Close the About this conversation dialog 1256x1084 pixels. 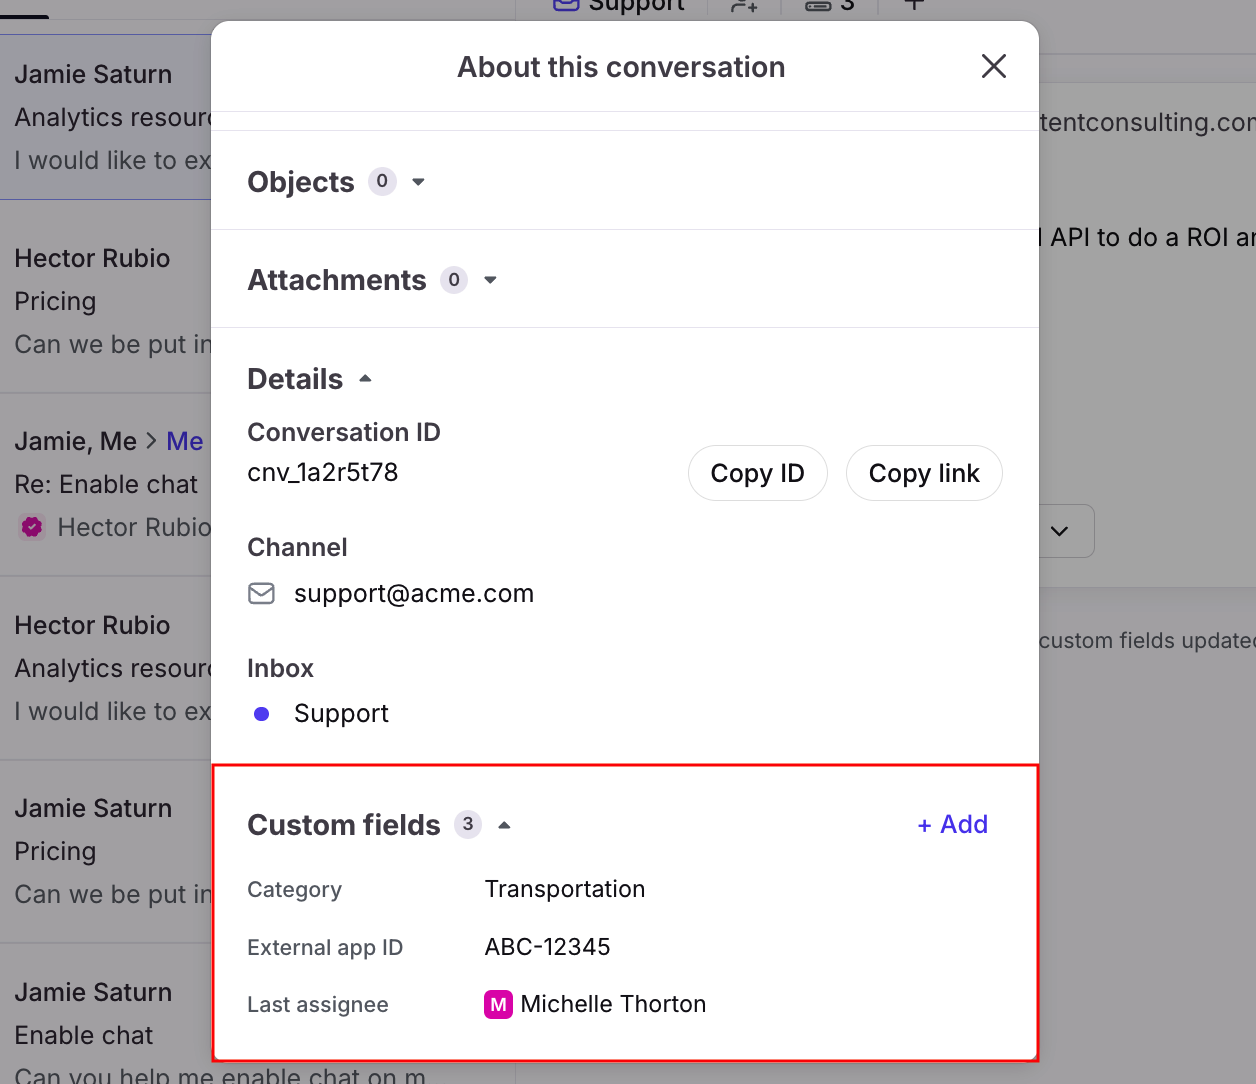993,67
